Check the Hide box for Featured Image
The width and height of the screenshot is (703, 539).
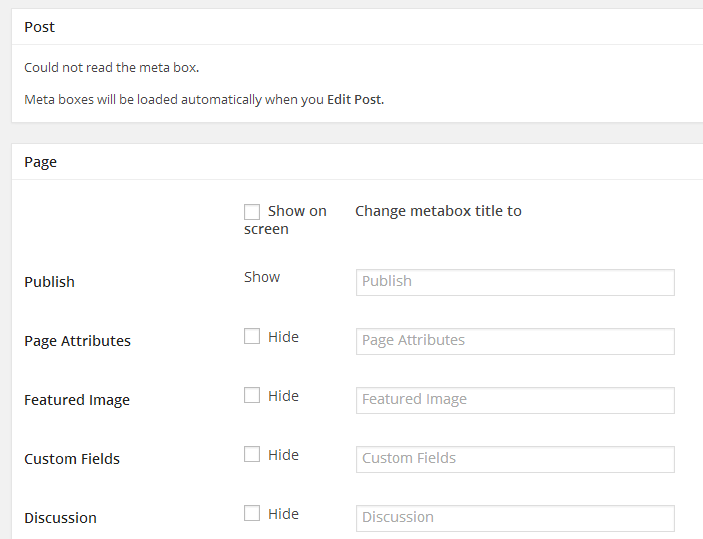tap(252, 396)
